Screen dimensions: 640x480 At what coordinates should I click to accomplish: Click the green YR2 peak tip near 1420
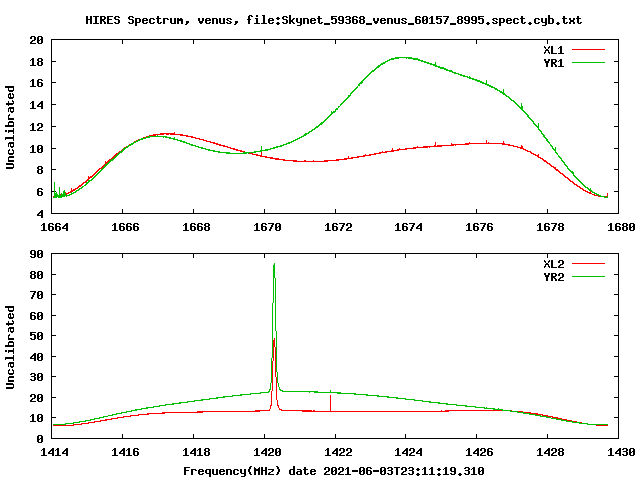pos(274,264)
